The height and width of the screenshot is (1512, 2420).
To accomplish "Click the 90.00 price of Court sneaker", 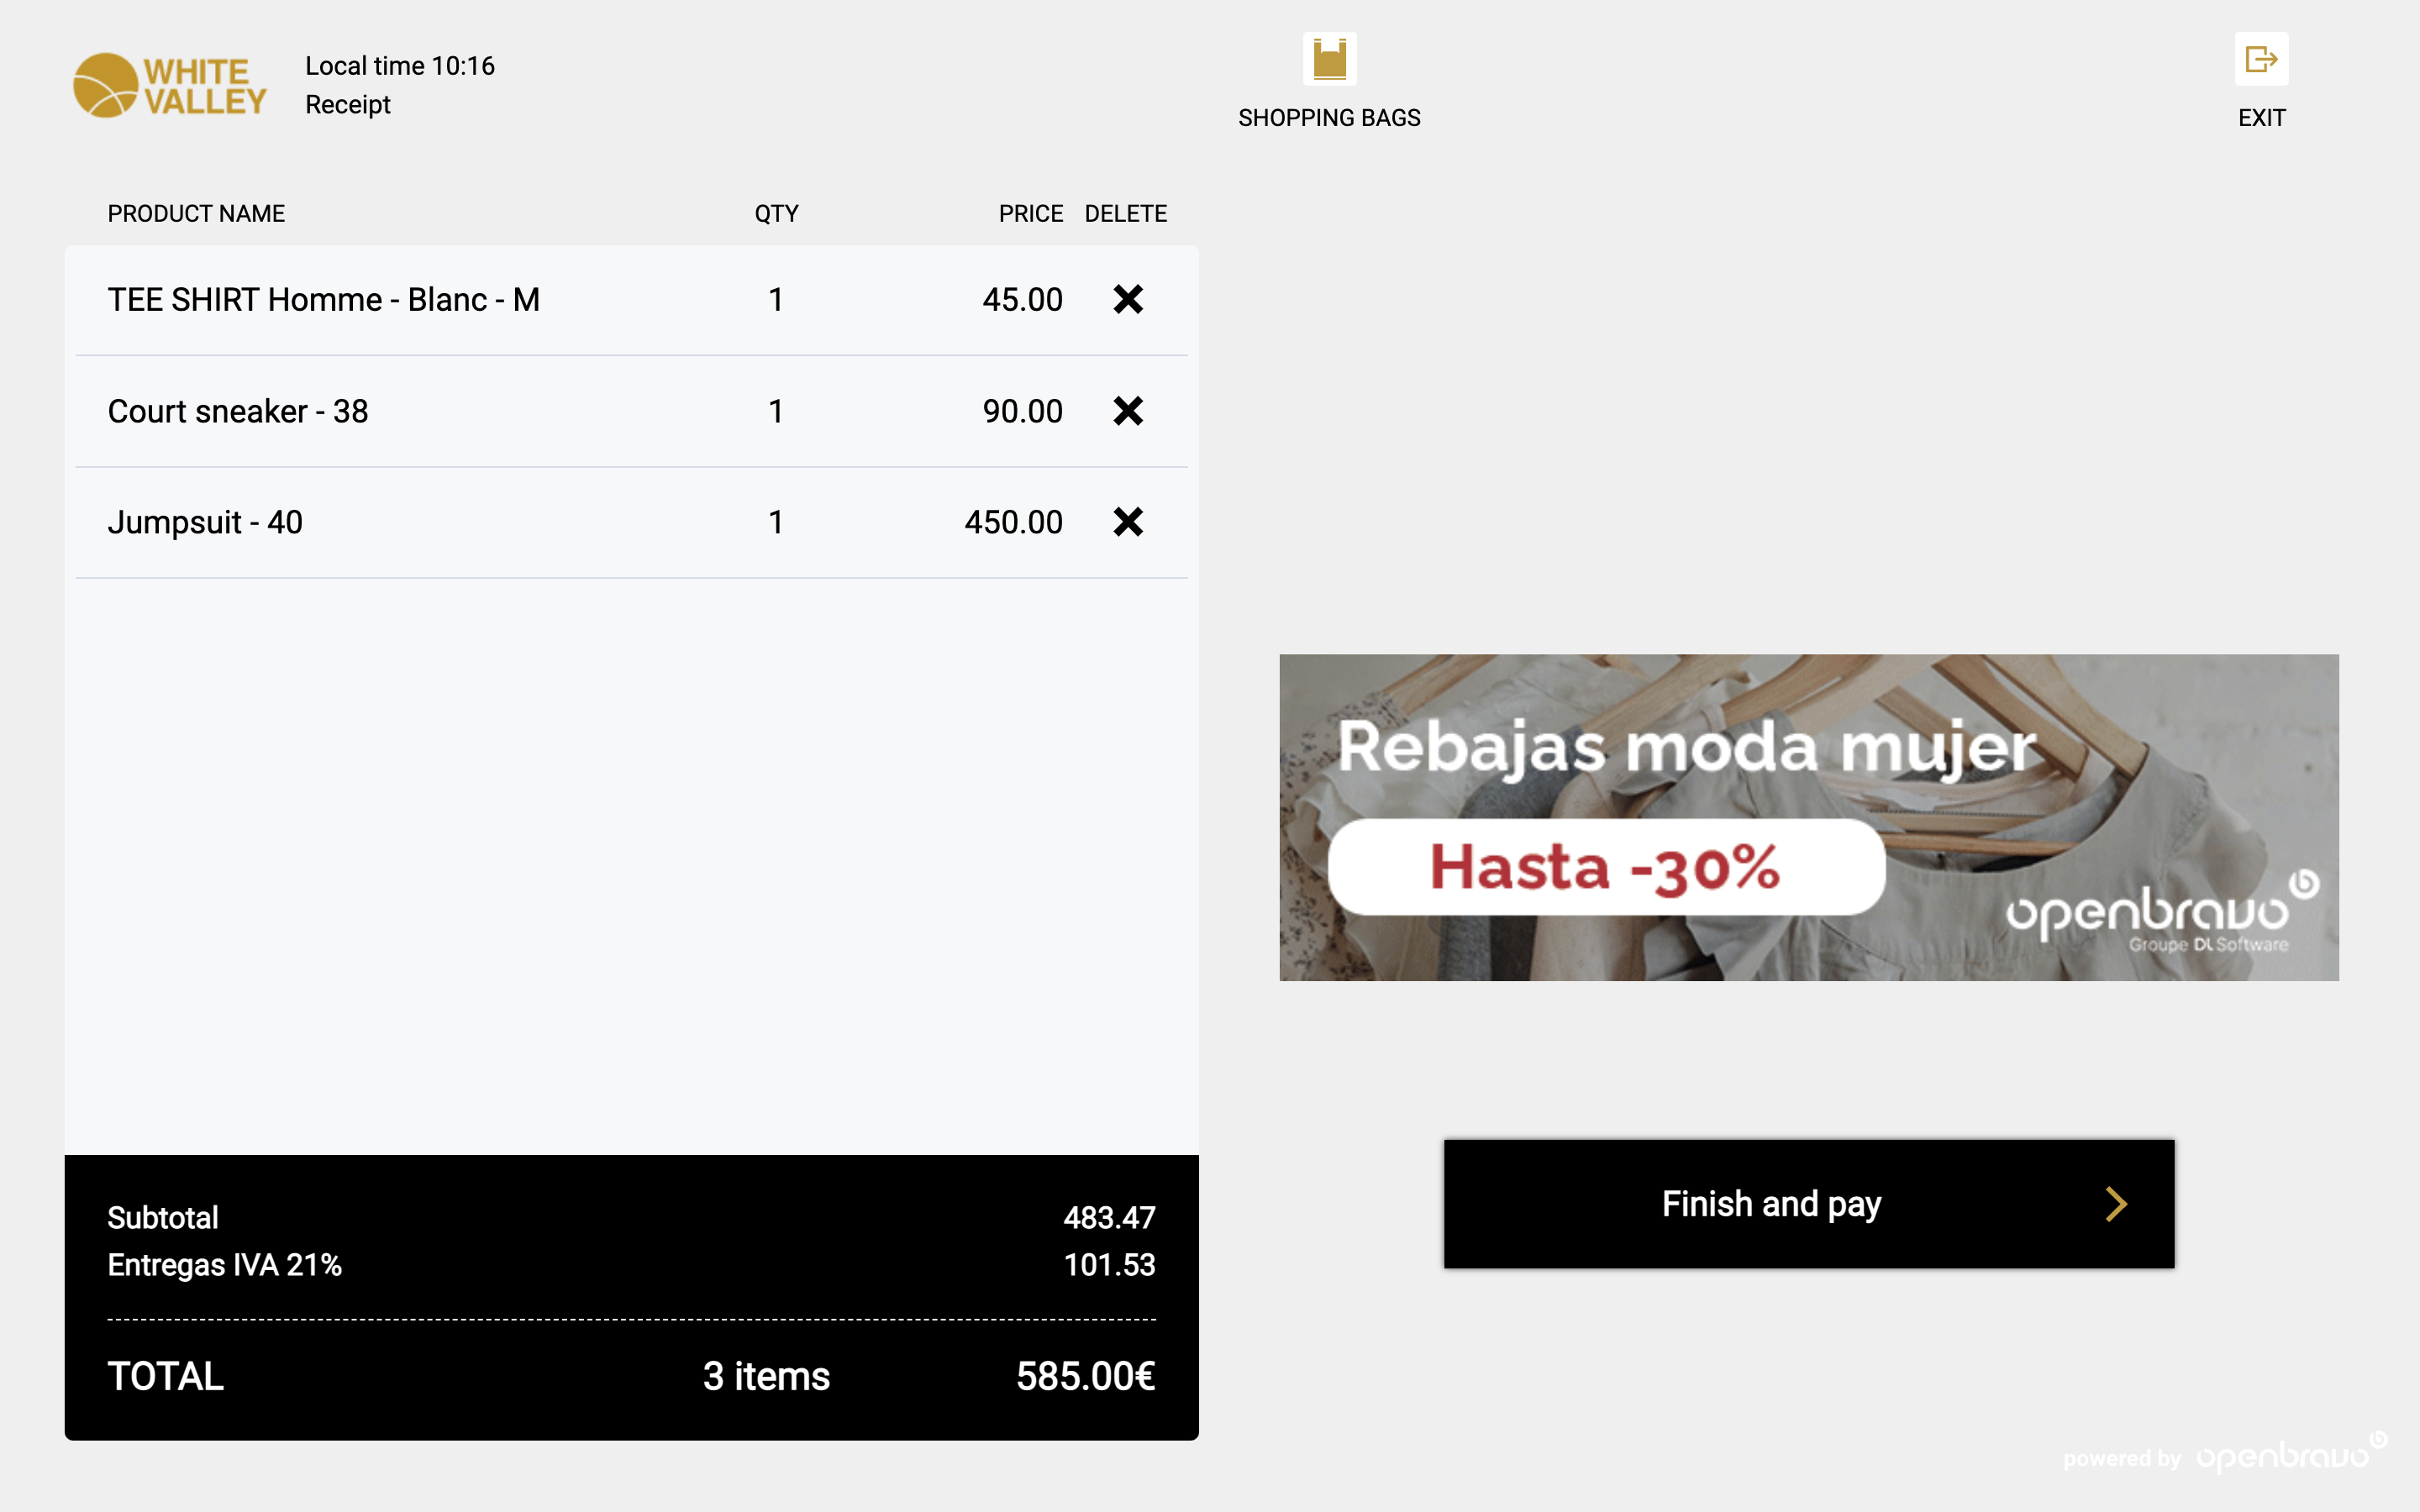I will [x=1022, y=412].
